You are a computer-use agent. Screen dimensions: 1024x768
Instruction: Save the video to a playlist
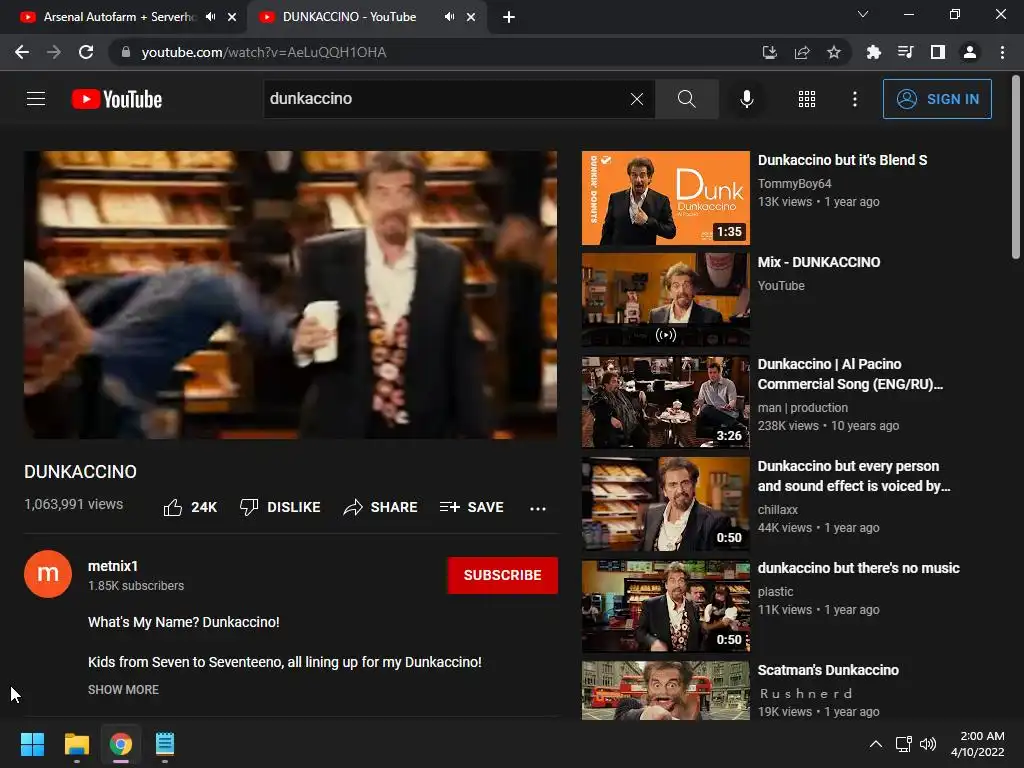[472, 507]
